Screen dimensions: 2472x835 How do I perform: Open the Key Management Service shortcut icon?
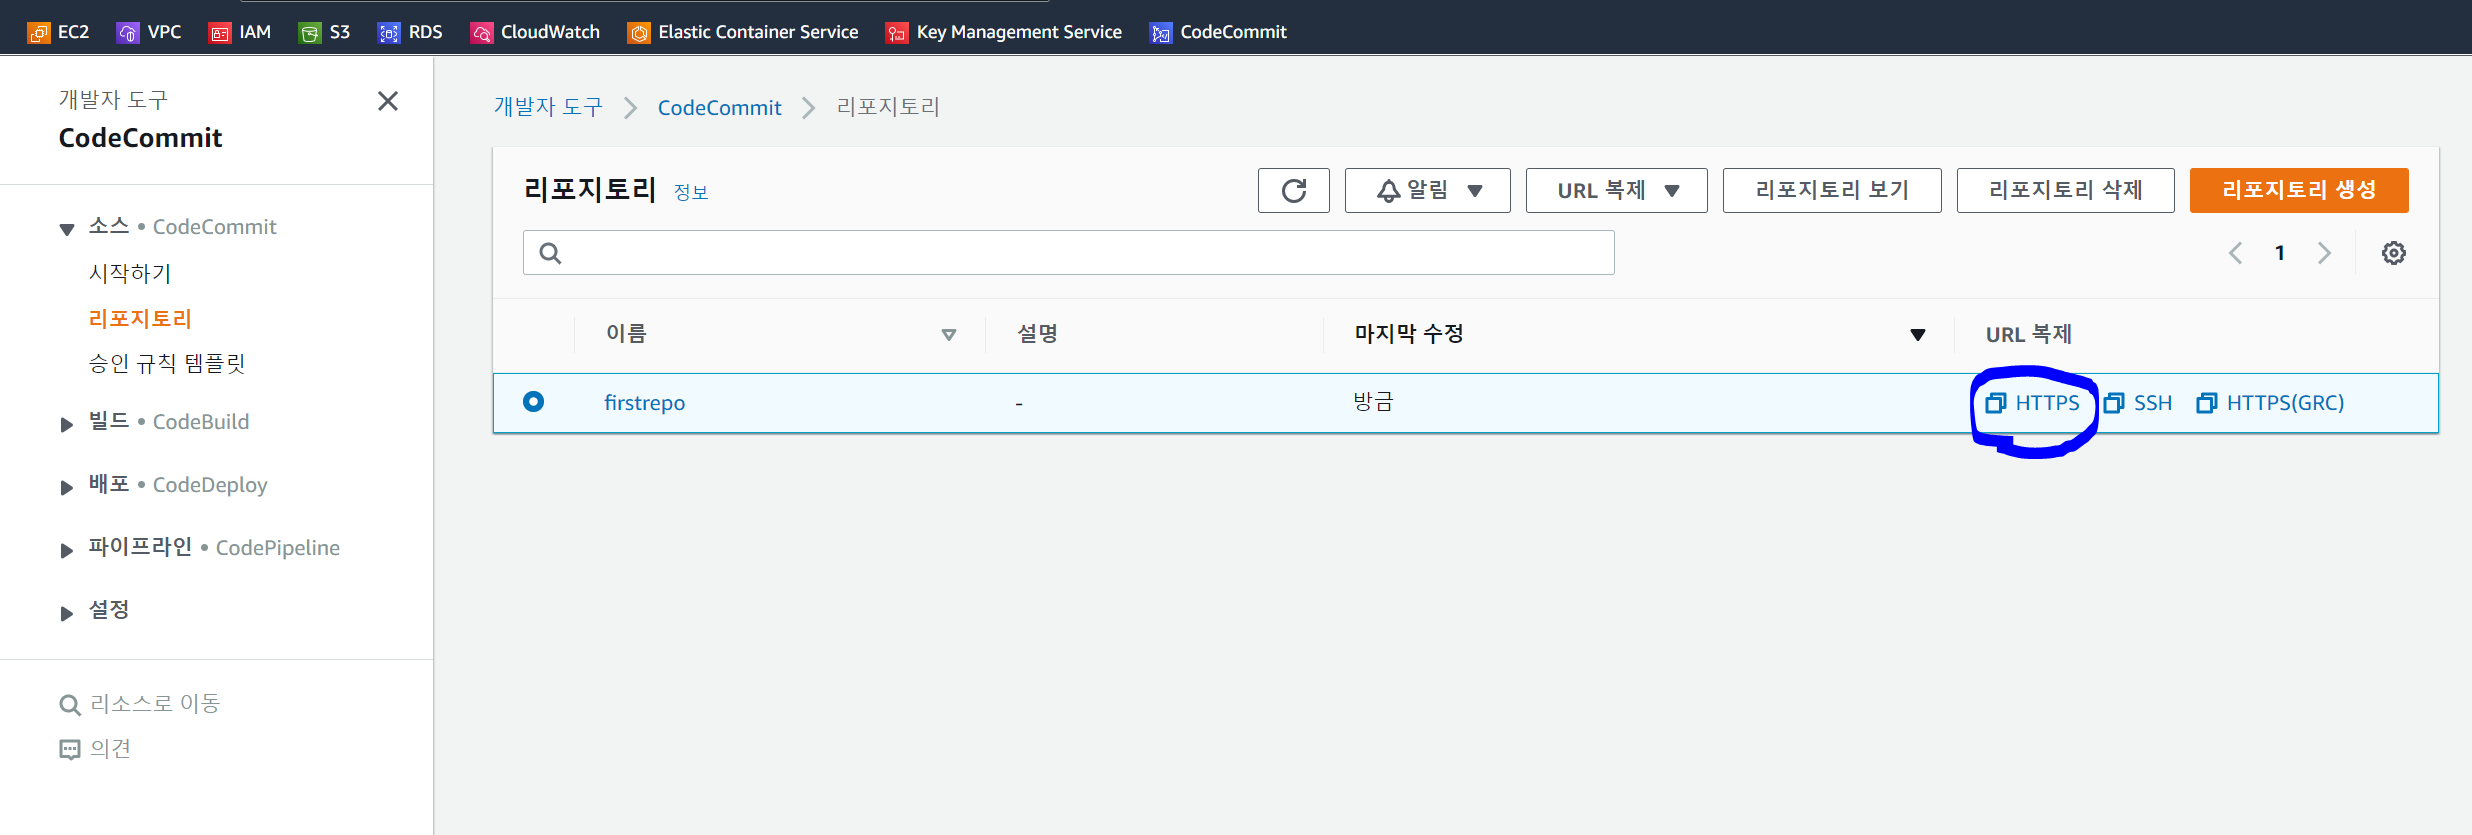(x=897, y=33)
